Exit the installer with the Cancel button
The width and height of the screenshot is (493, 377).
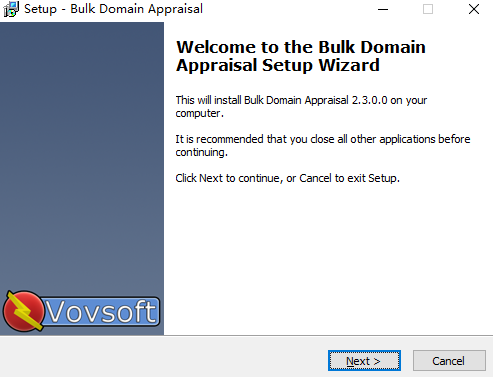click(449, 360)
